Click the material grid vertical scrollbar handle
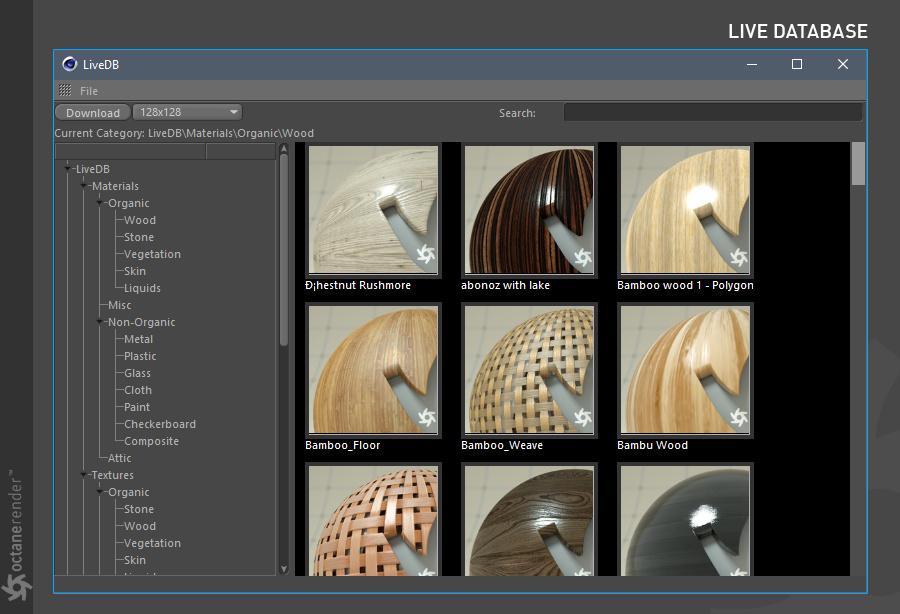This screenshot has width=900, height=614. (858, 164)
